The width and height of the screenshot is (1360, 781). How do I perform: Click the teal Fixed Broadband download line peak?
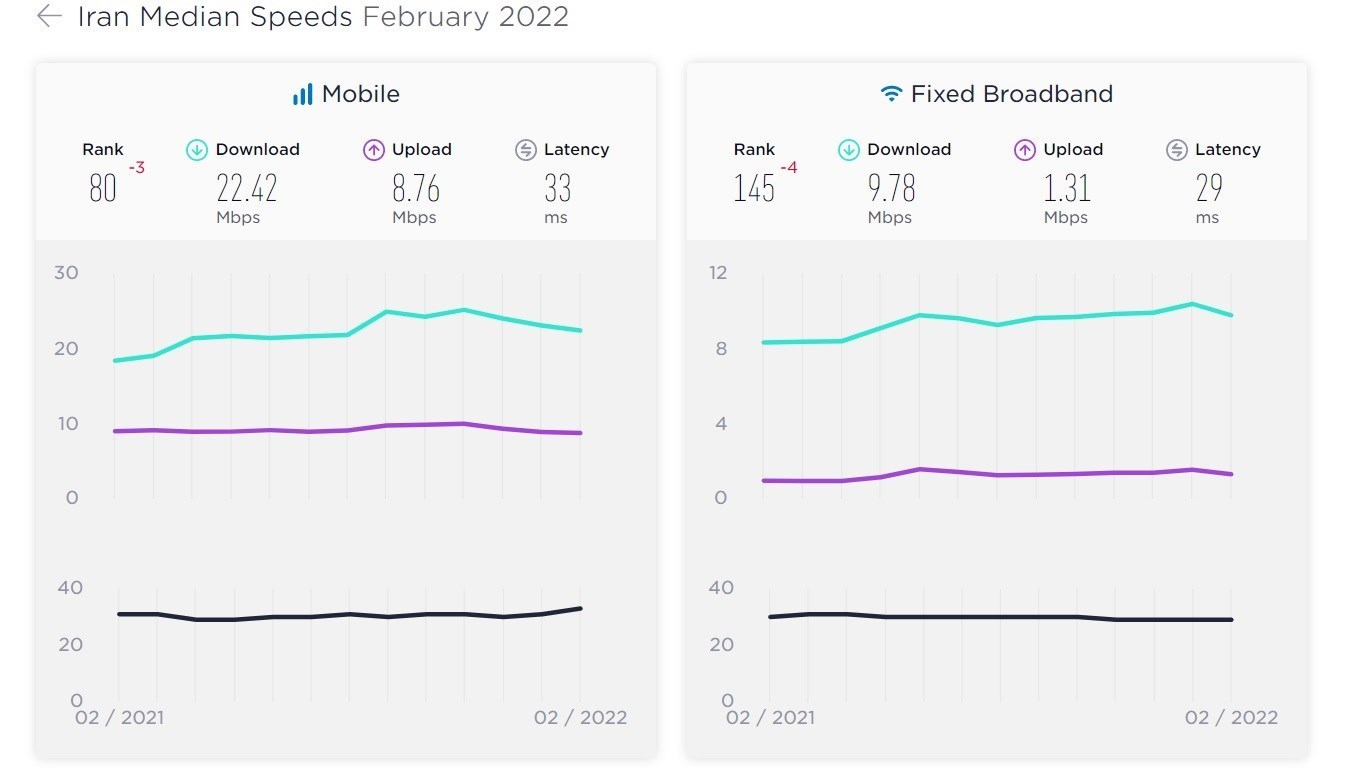[x=1192, y=303]
